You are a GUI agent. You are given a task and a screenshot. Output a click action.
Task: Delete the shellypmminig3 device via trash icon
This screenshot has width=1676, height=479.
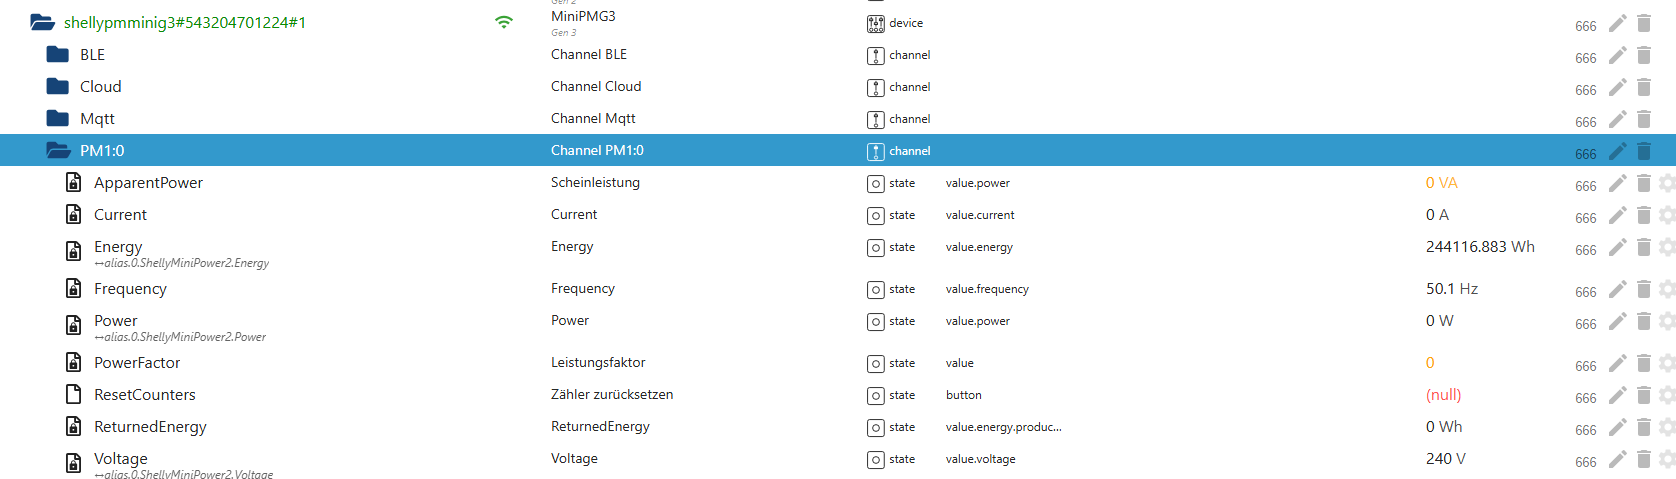click(x=1643, y=23)
